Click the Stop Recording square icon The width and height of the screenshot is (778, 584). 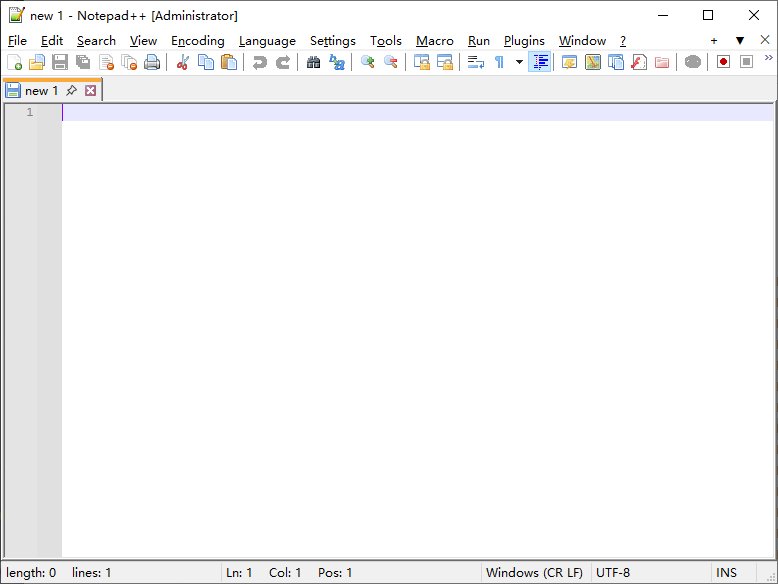pyautogui.click(x=746, y=63)
